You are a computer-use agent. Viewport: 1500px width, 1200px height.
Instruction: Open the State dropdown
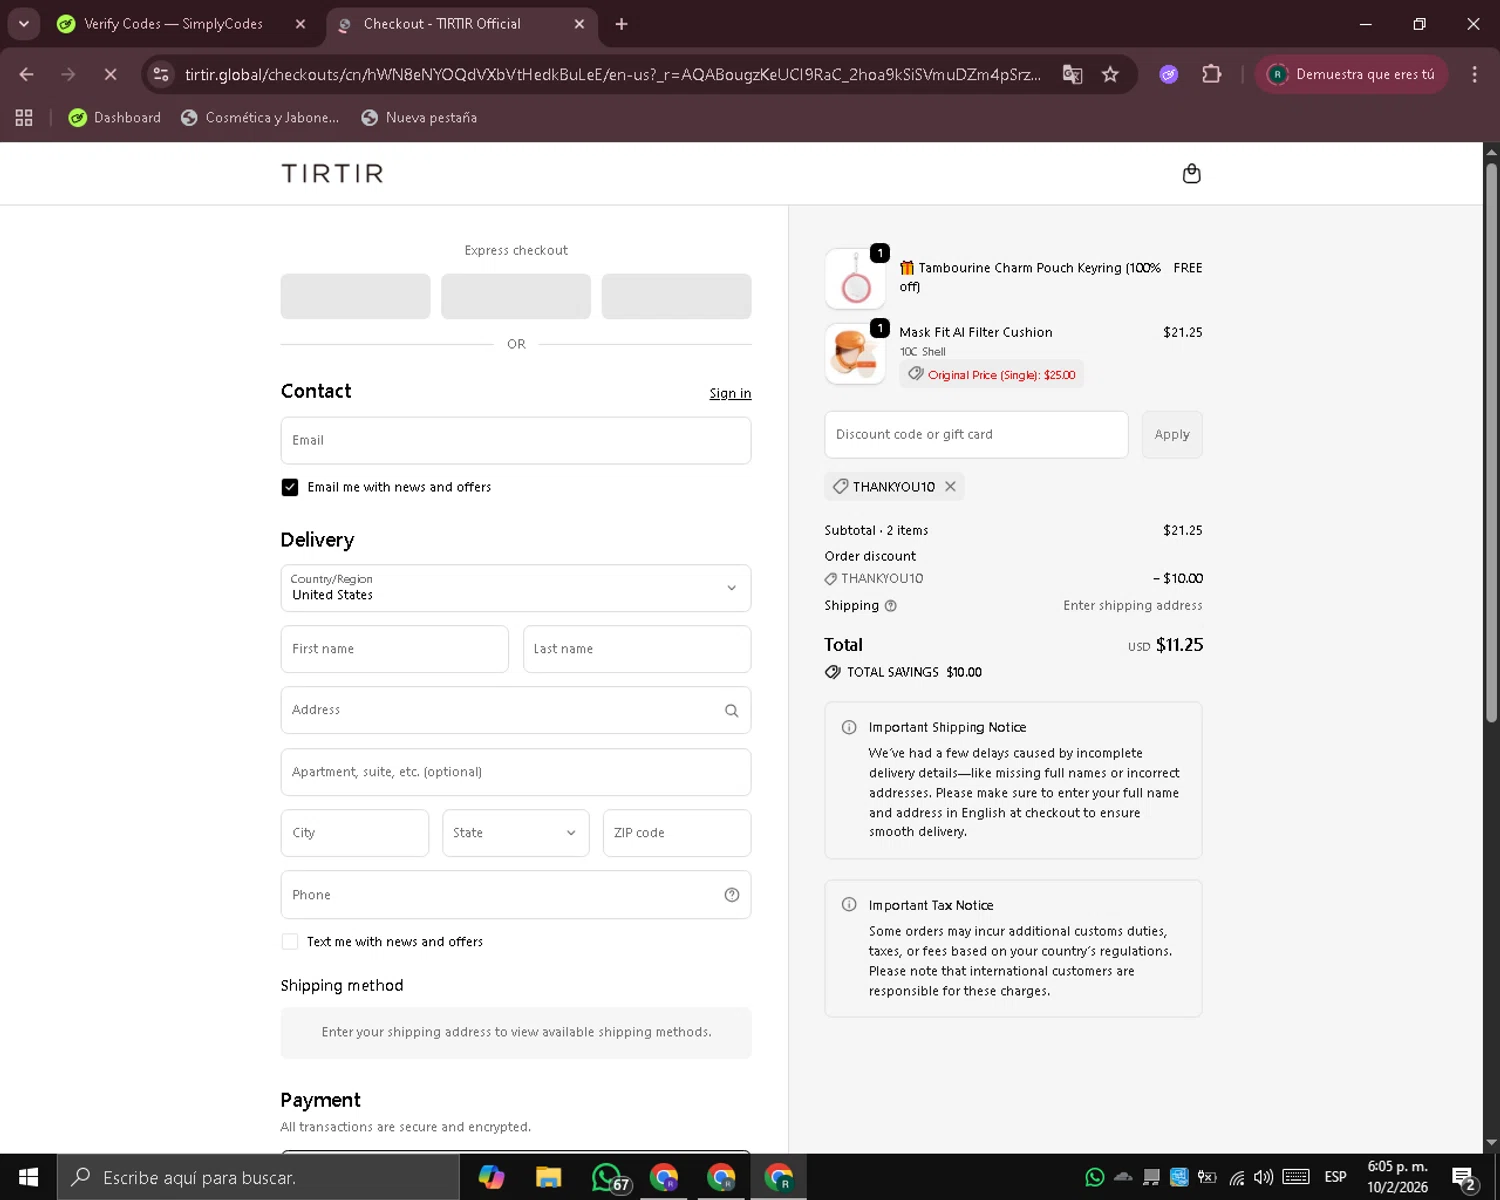[x=516, y=833]
